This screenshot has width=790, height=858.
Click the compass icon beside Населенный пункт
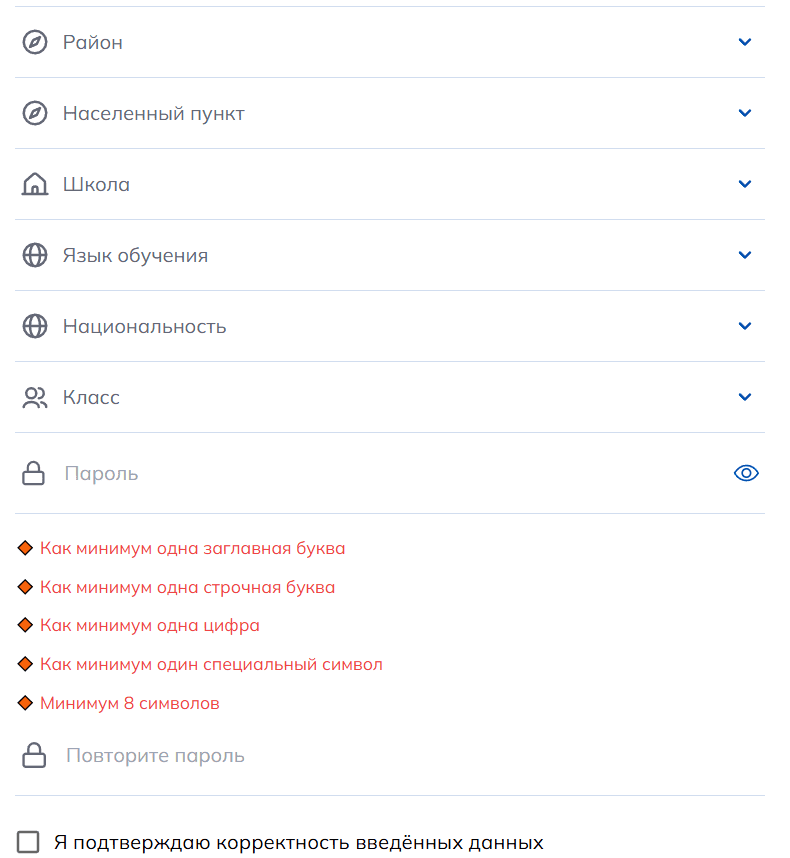coord(35,113)
